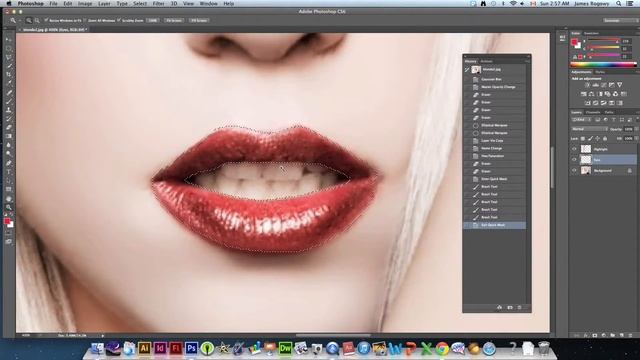Hide the Highlight layer
The width and height of the screenshot is (640, 360).
point(574,149)
